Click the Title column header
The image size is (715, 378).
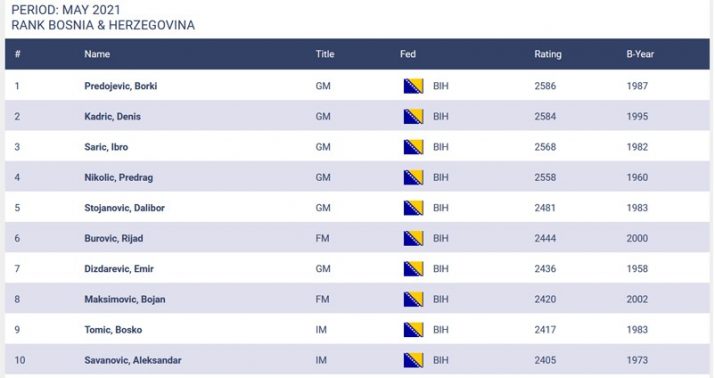click(325, 54)
